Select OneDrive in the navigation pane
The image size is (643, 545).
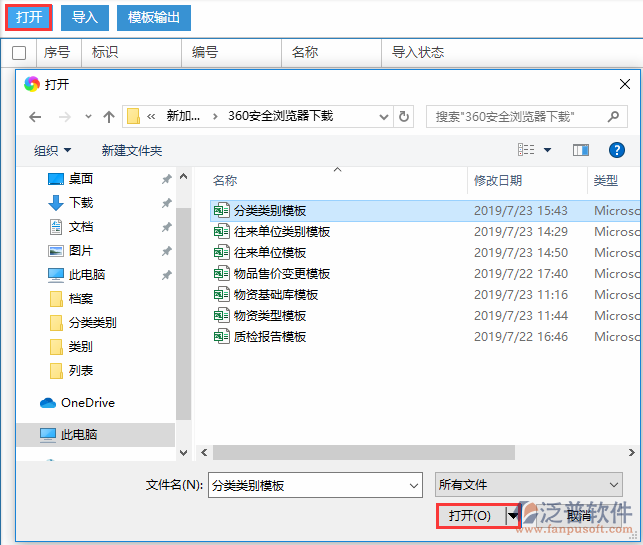87,403
